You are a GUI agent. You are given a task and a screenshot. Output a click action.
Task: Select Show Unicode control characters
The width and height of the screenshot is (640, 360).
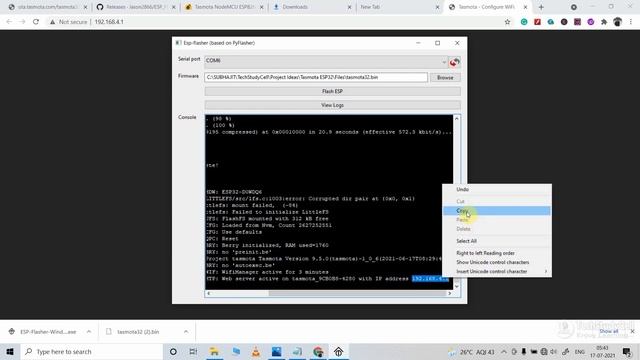click(x=497, y=262)
